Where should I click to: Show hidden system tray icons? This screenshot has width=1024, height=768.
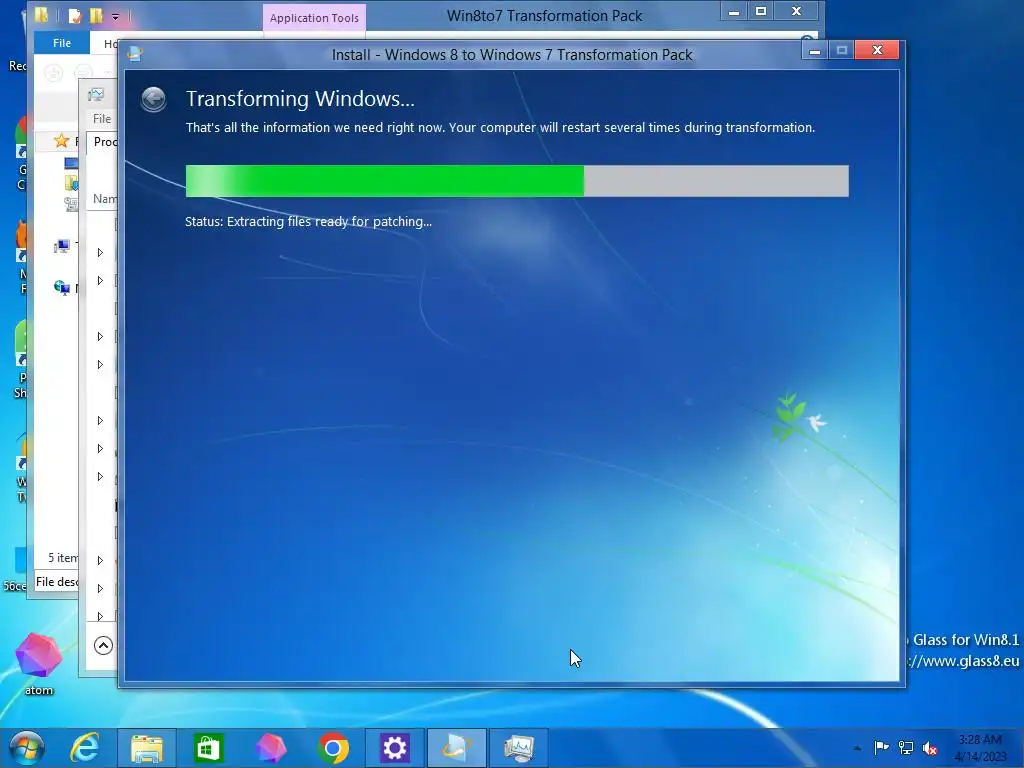(x=857, y=748)
